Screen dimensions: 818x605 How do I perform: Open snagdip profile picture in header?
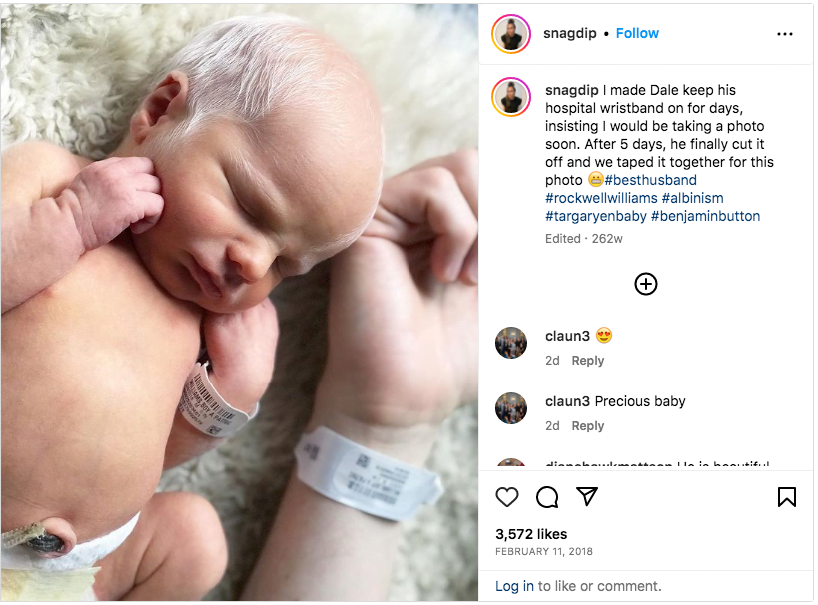[511, 34]
